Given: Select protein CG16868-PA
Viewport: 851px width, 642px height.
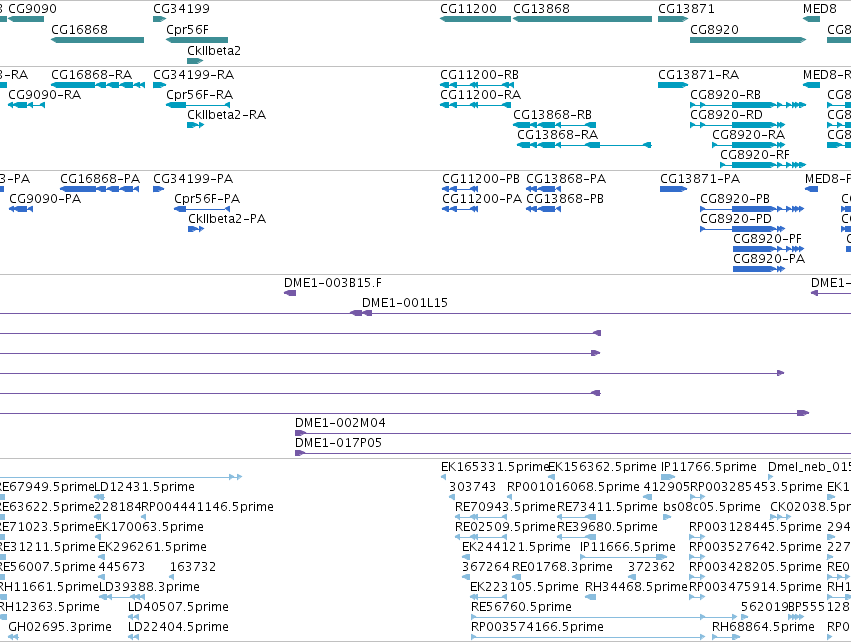Looking at the screenshot, I should pos(99,189).
